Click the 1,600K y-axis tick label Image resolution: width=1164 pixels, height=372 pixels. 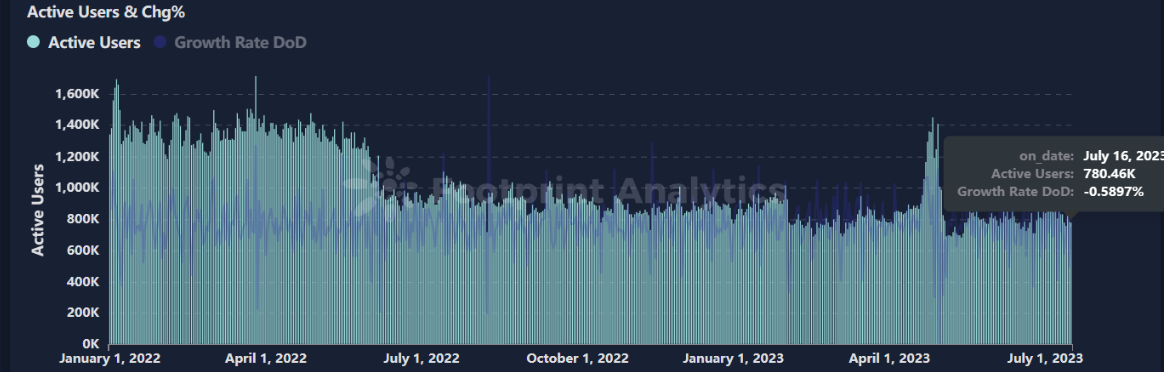(78, 94)
